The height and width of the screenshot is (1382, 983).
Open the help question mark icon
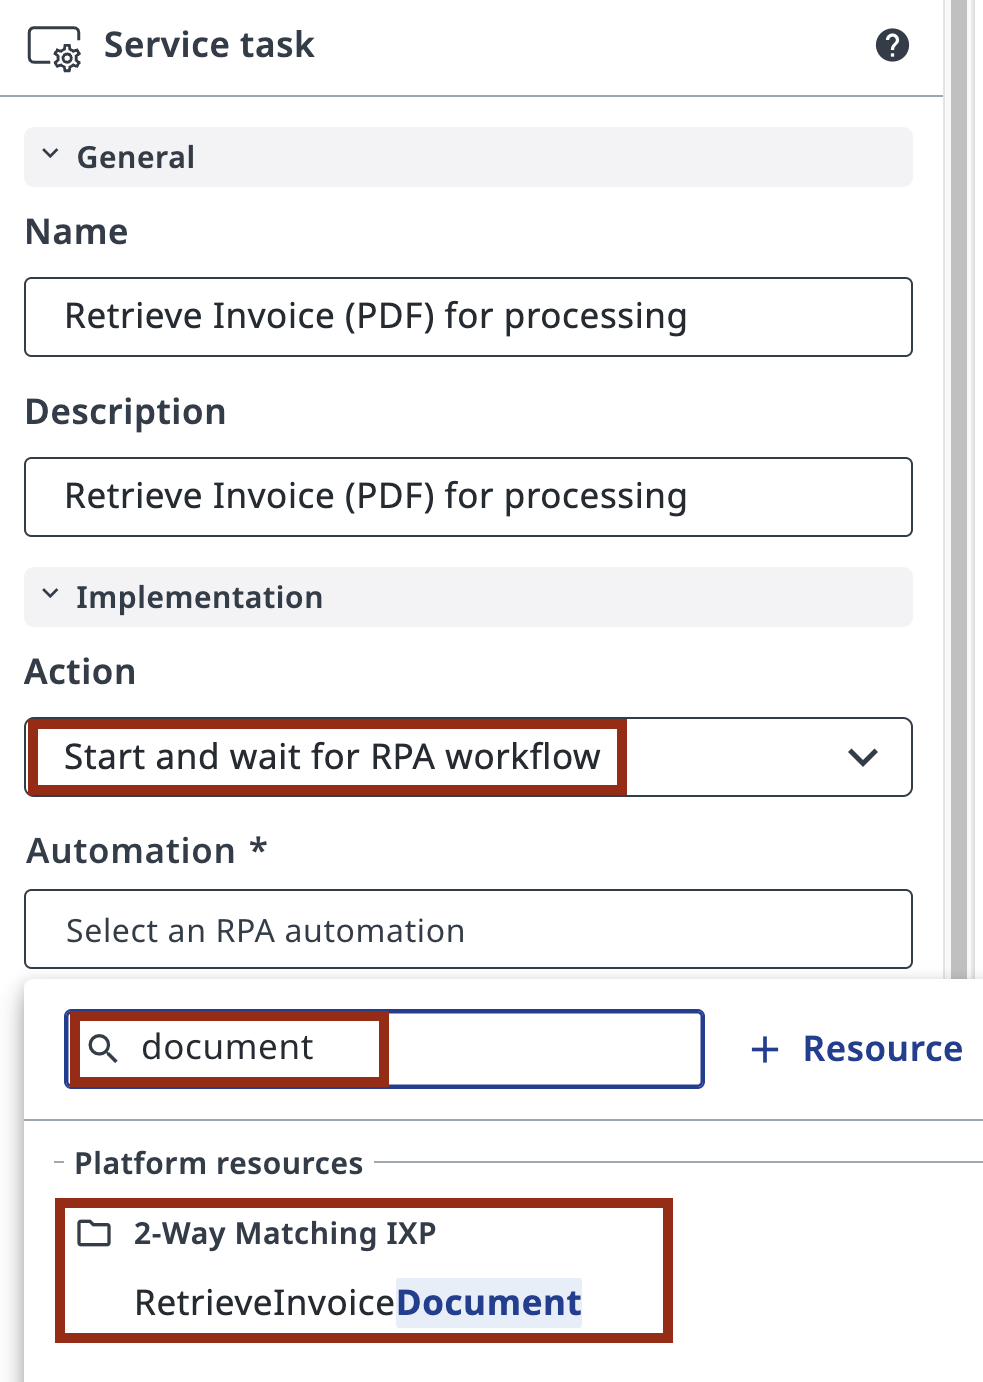892,45
